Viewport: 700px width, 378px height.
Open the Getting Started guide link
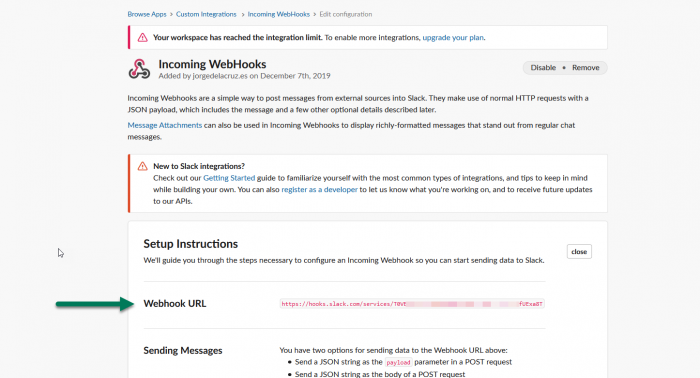[229, 178]
